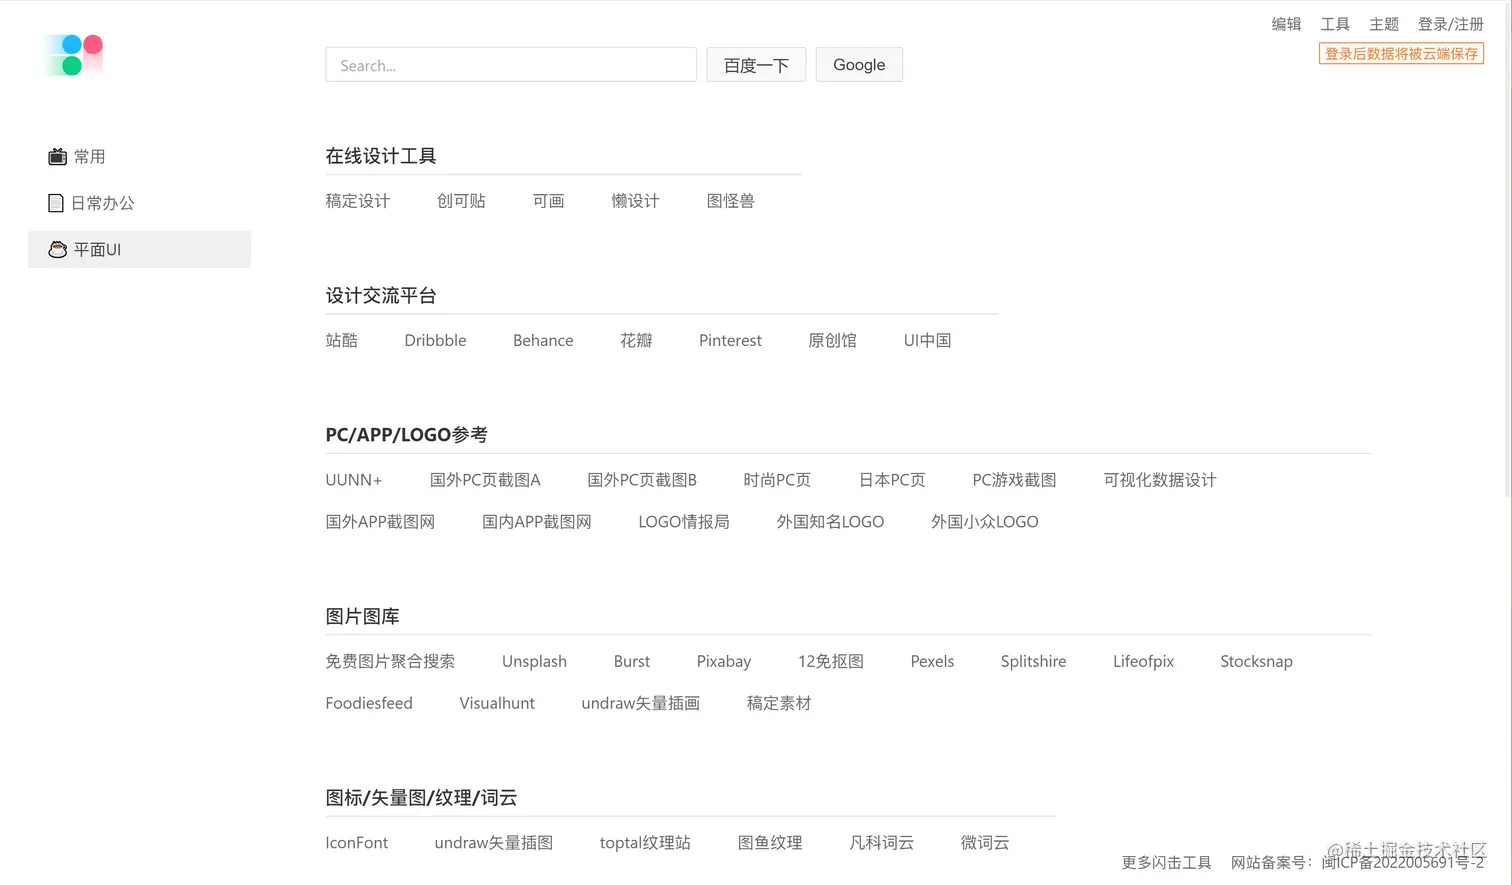Click the colorful dots site logo
The height and width of the screenshot is (885, 1512).
click(74, 55)
